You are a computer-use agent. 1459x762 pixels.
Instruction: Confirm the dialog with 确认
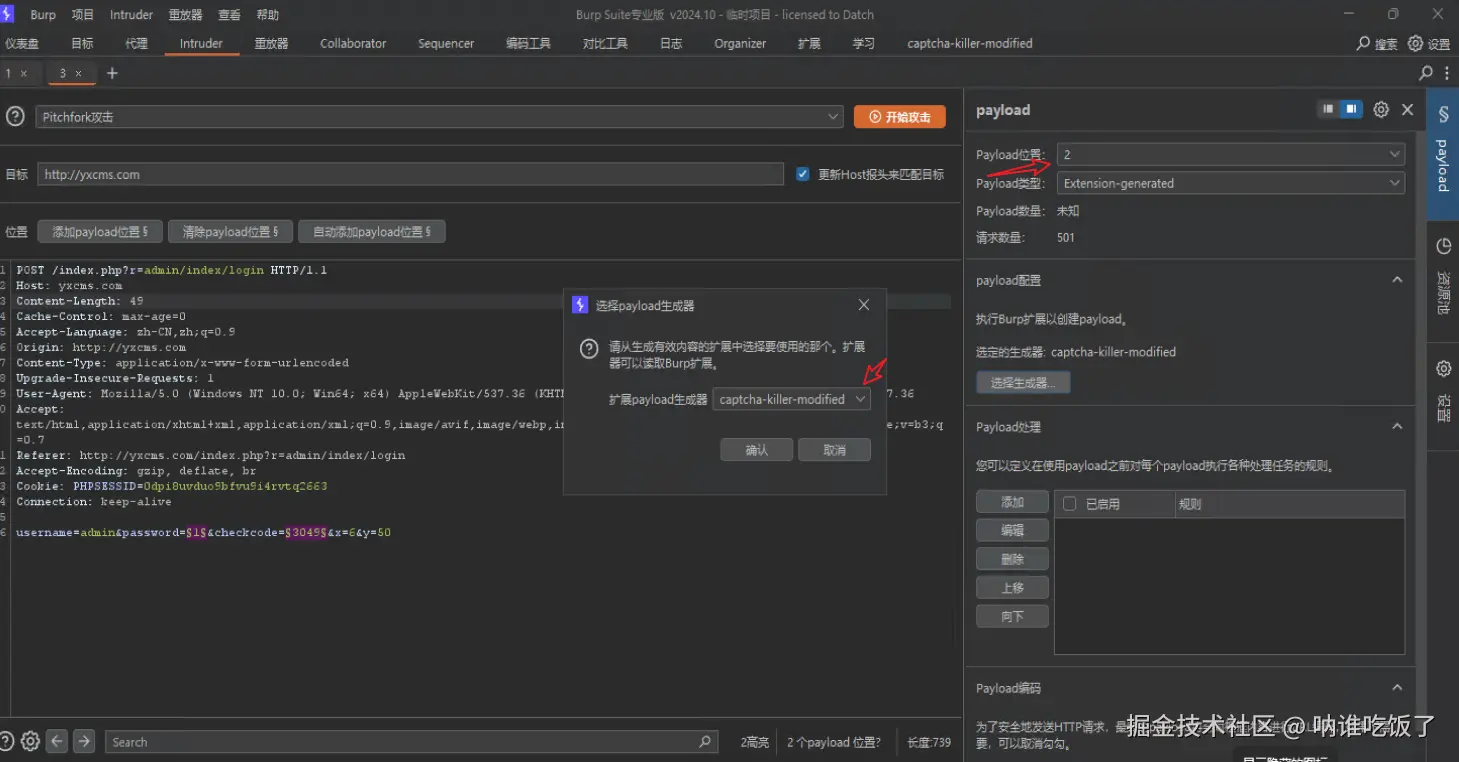756,450
